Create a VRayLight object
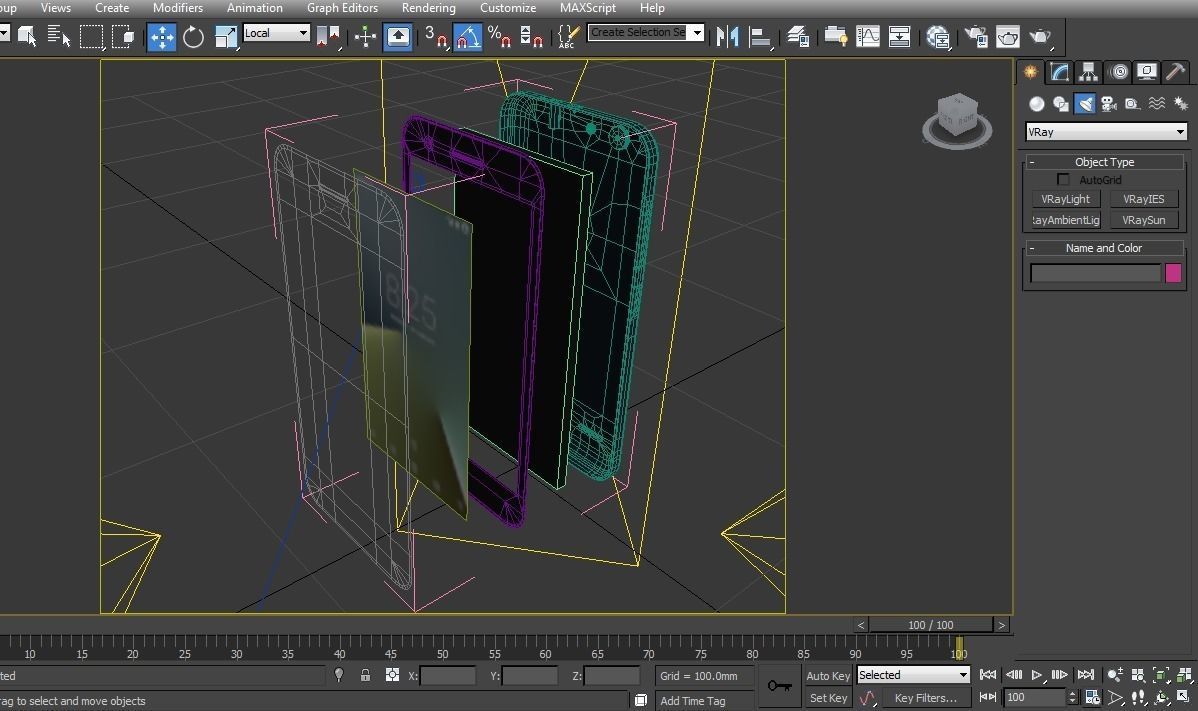Viewport: 1198px width, 711px height. pyautogui.click(x=1065, y=199)
